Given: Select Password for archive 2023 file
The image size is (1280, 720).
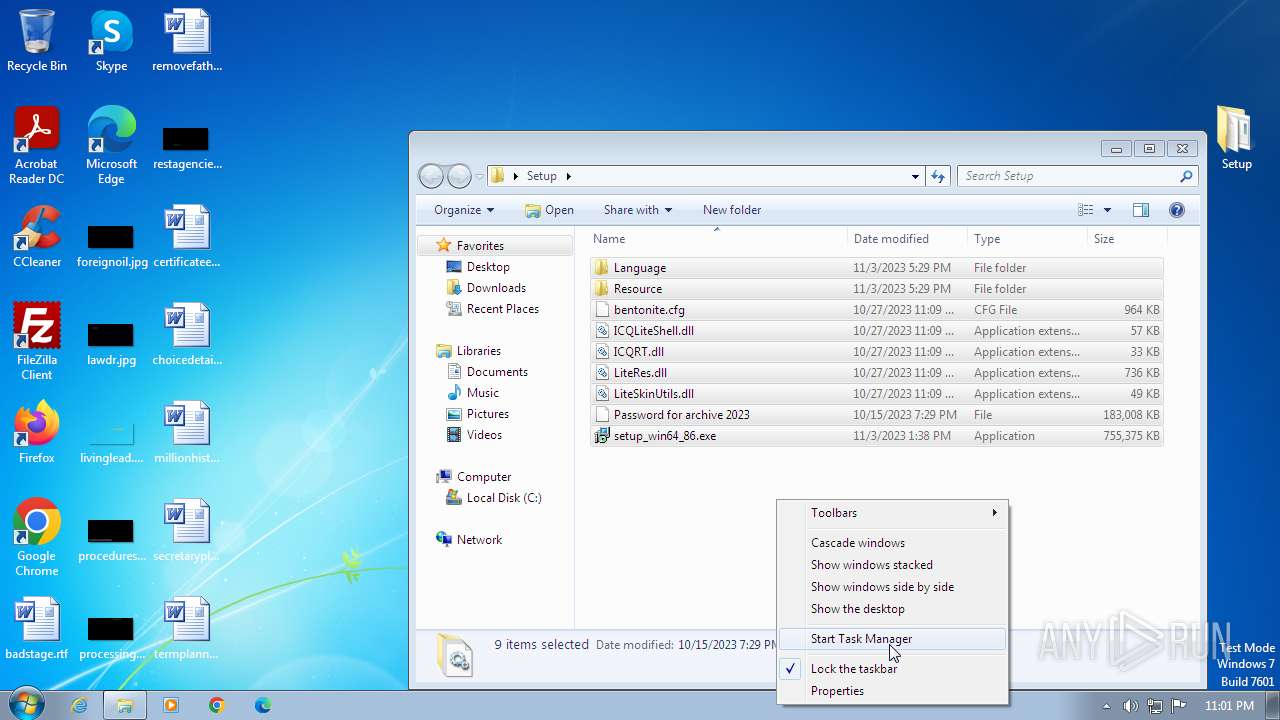Looking at the screenshot, I should coord(681,415).
